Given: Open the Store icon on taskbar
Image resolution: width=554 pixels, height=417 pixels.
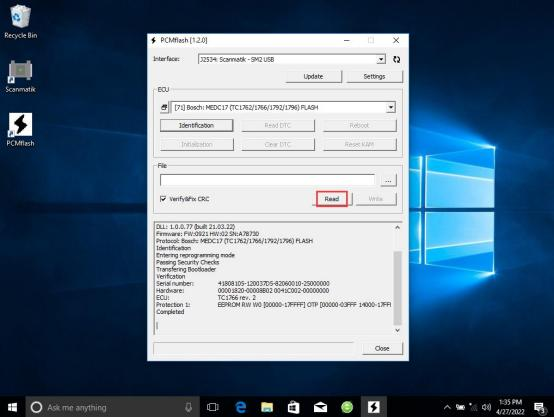Looking at the screenshot, I should (294, 407).
